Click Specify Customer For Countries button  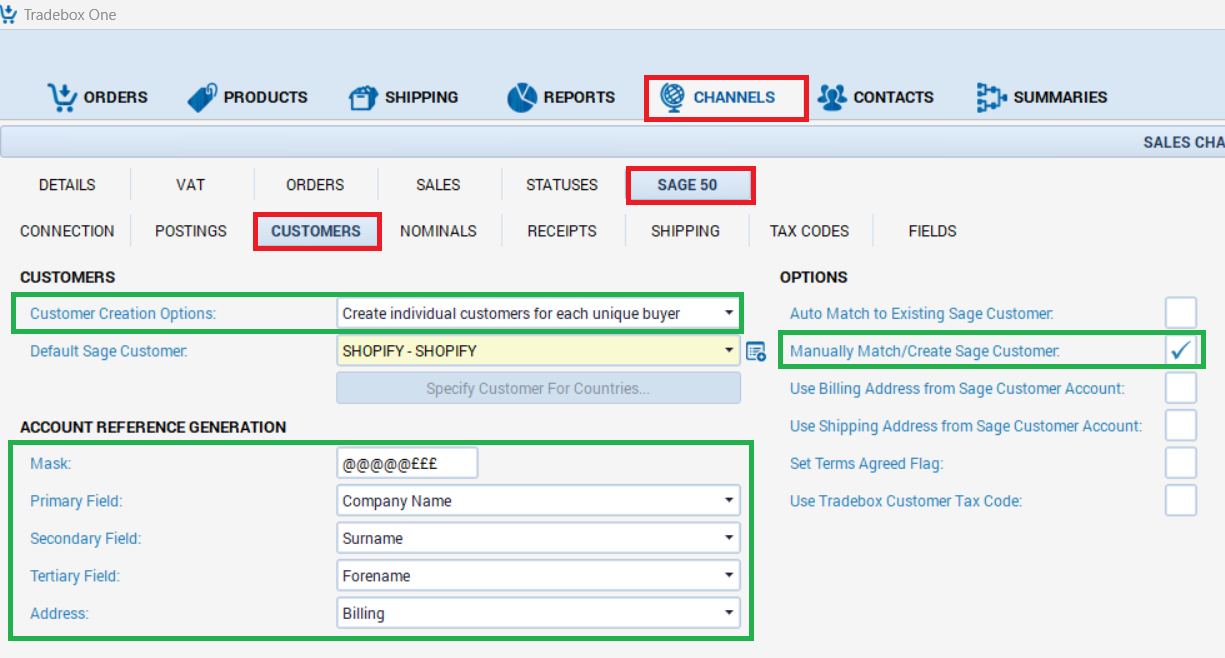(x=538, y=387)
